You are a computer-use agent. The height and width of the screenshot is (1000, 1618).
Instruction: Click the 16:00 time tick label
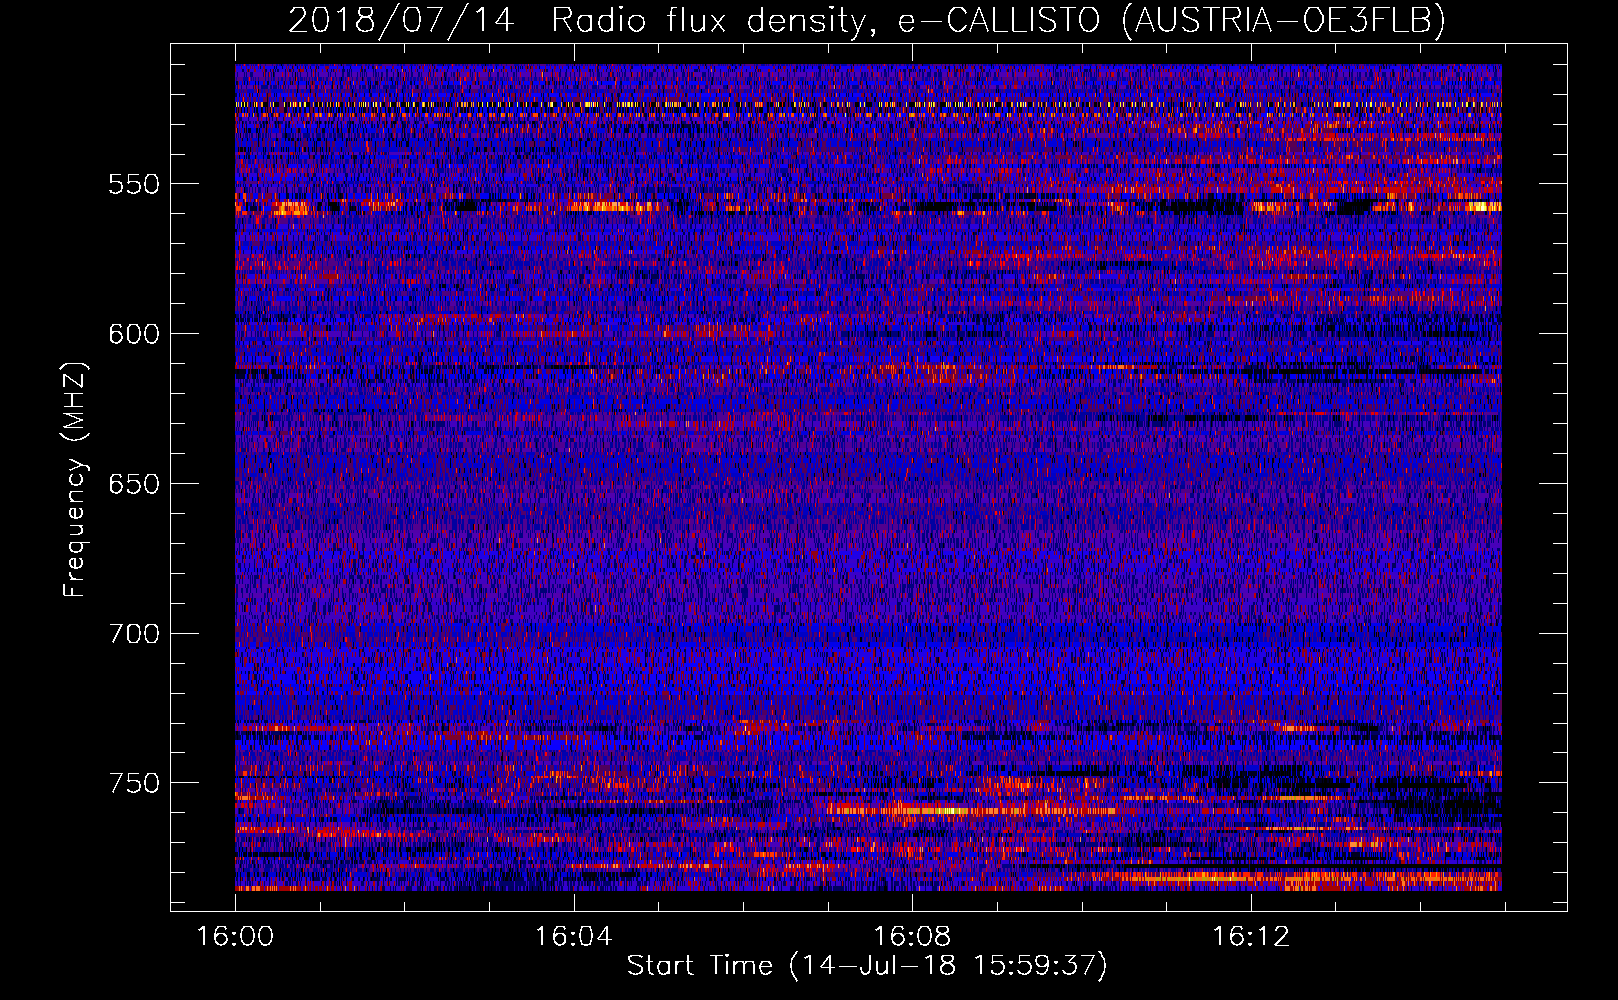tap(235, 937)
